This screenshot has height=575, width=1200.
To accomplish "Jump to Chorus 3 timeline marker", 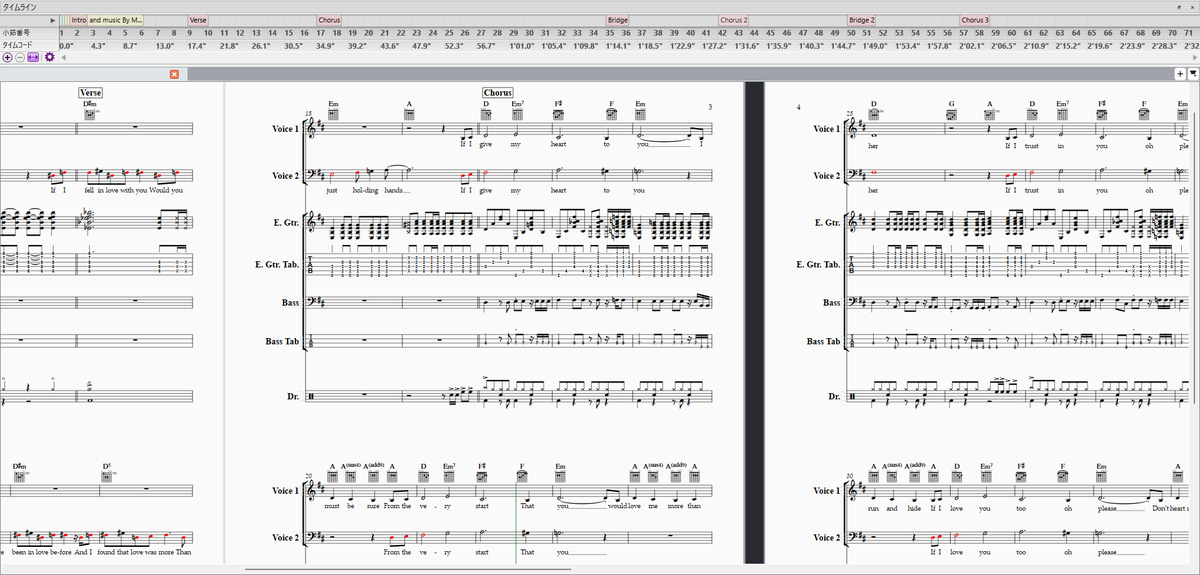I will tap(975, 20).
